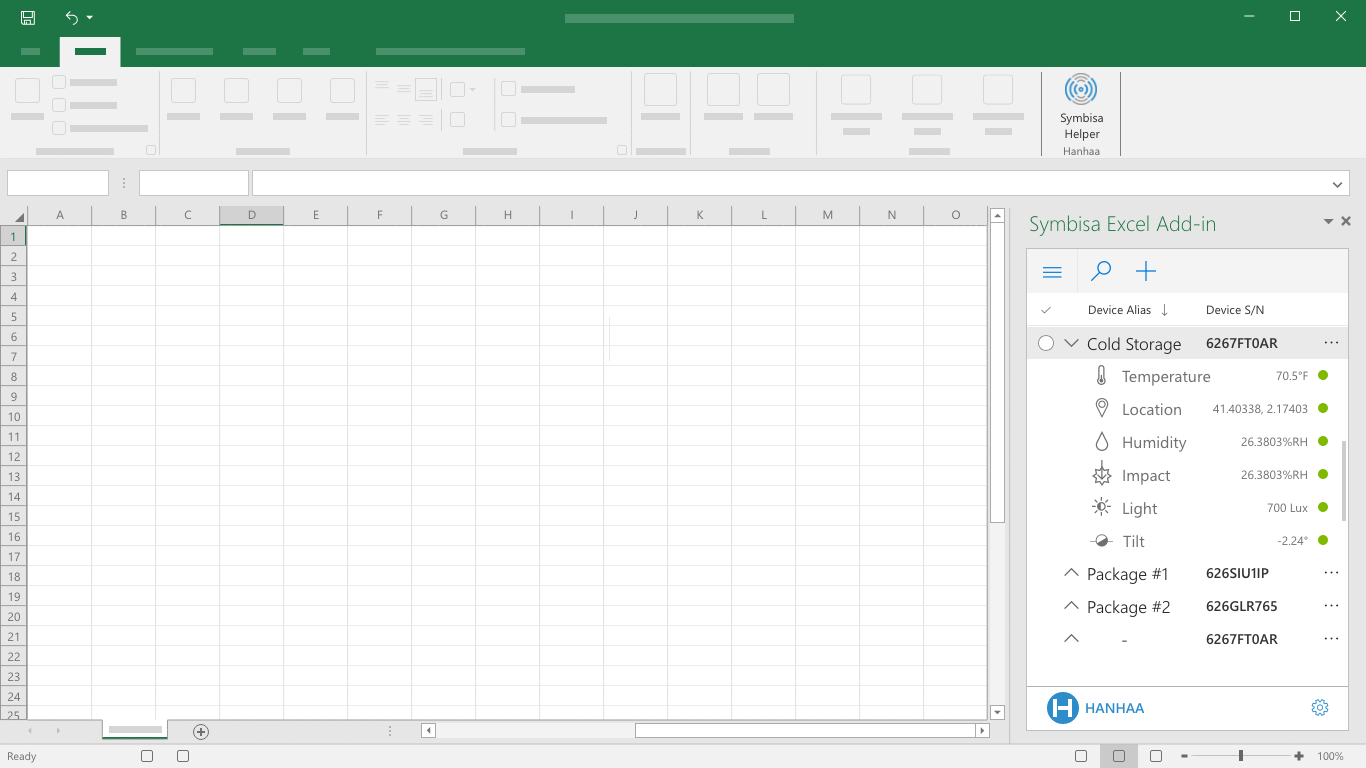Click the Humidity droplet icon
This screenshot has width=1366, height=768.
1101,442
